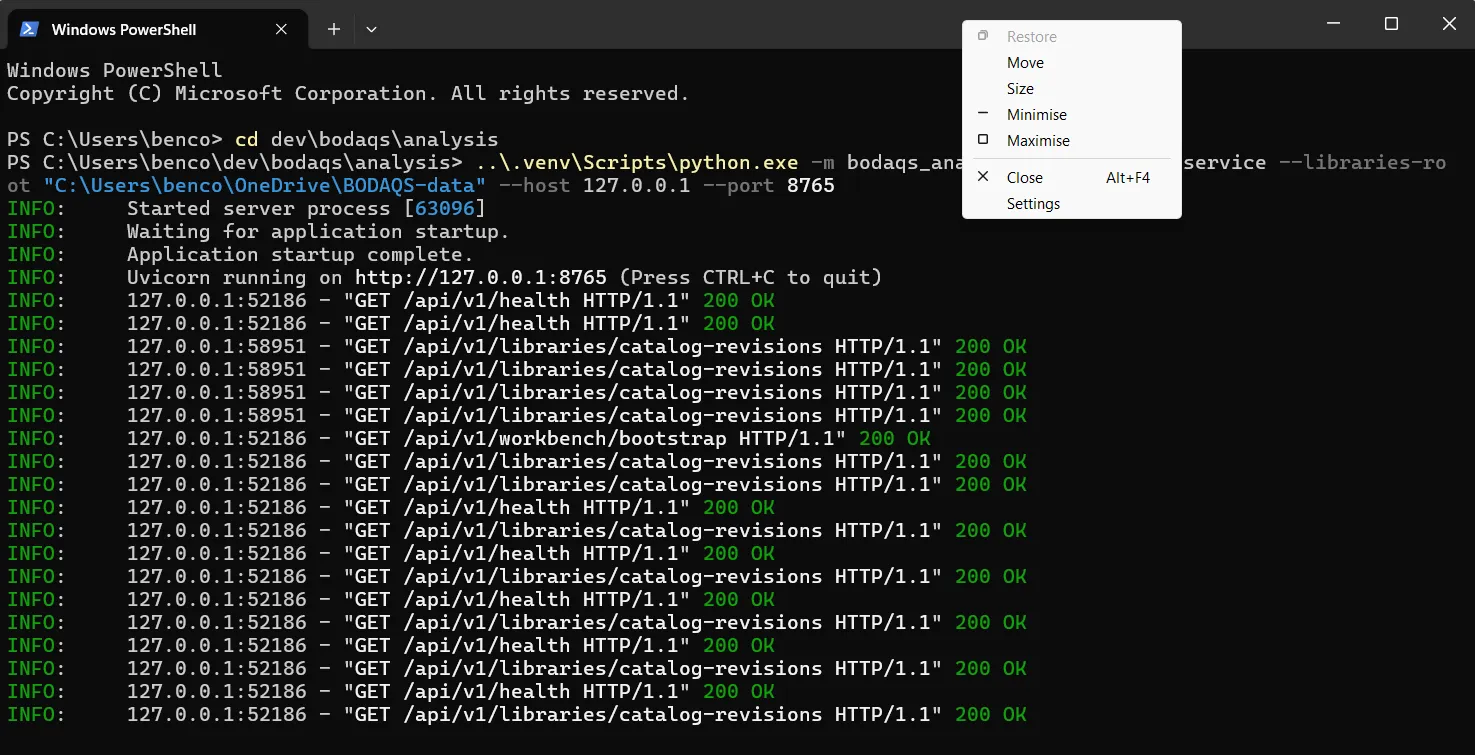Screen dimensions: 1475x755
Task: Pick Close Alt+F4 in the context menu
Action: coord(1071,178)
